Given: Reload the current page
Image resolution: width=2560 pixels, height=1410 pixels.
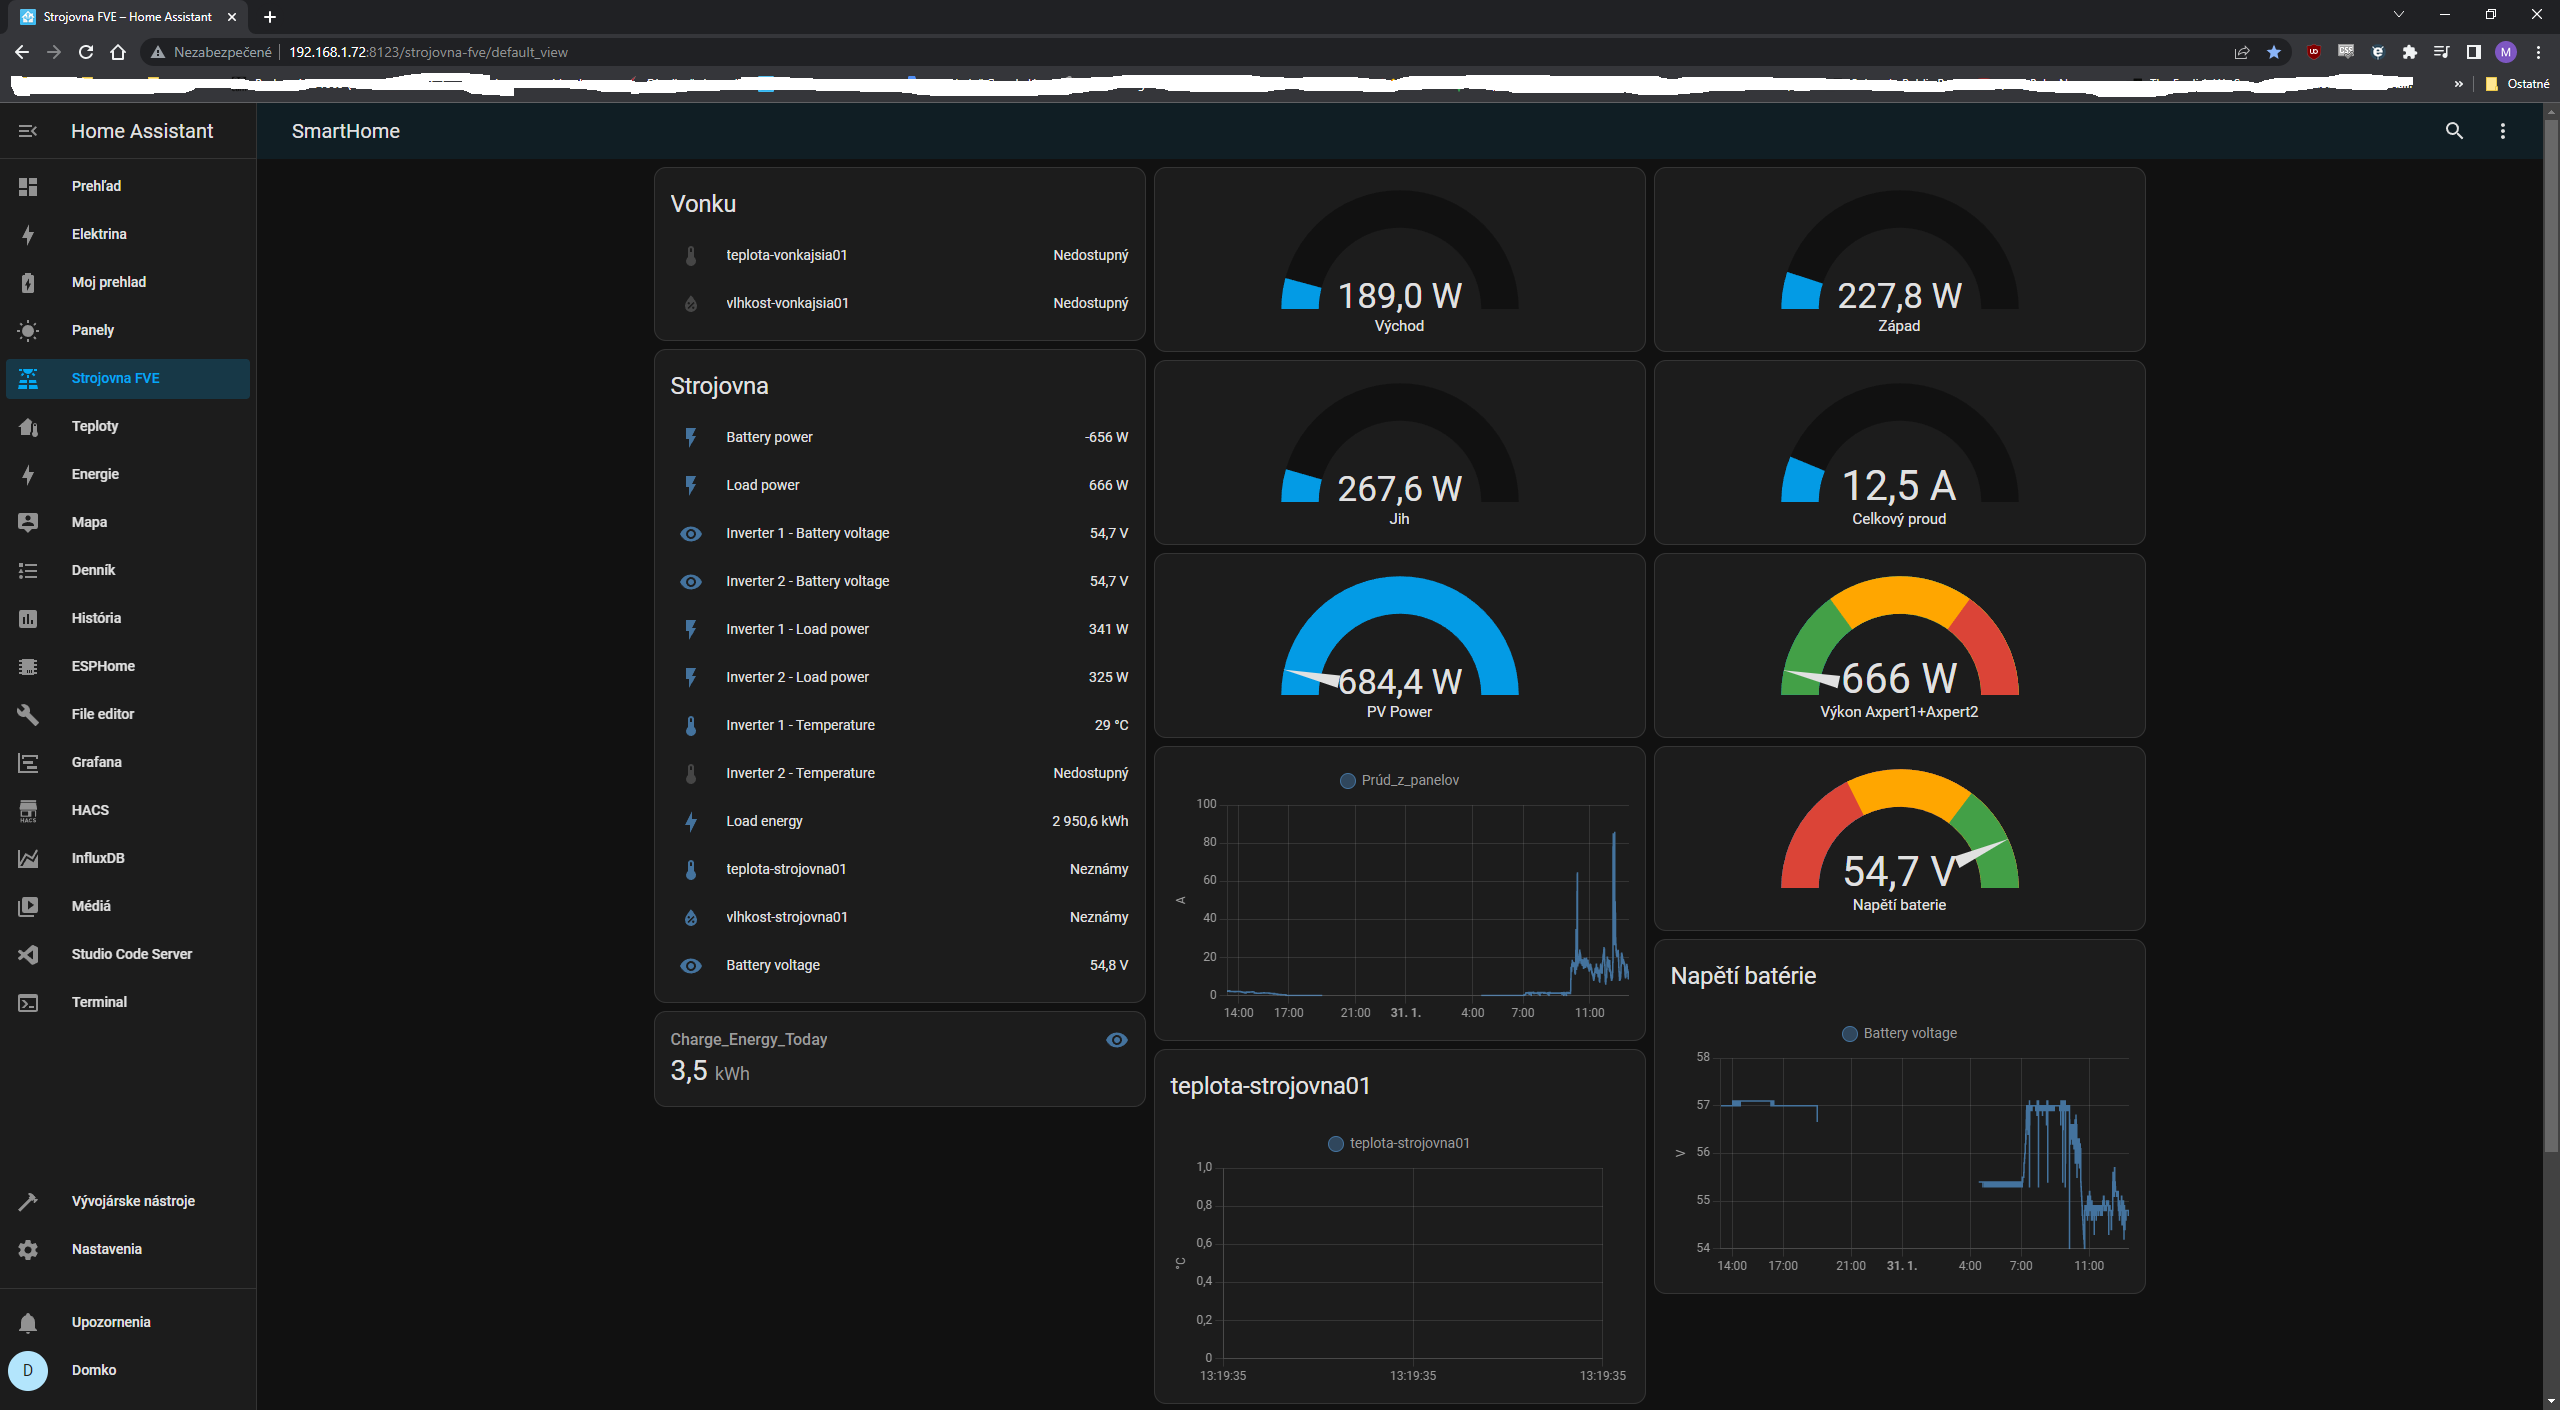Looking at the screenshot, I should 86,52.
